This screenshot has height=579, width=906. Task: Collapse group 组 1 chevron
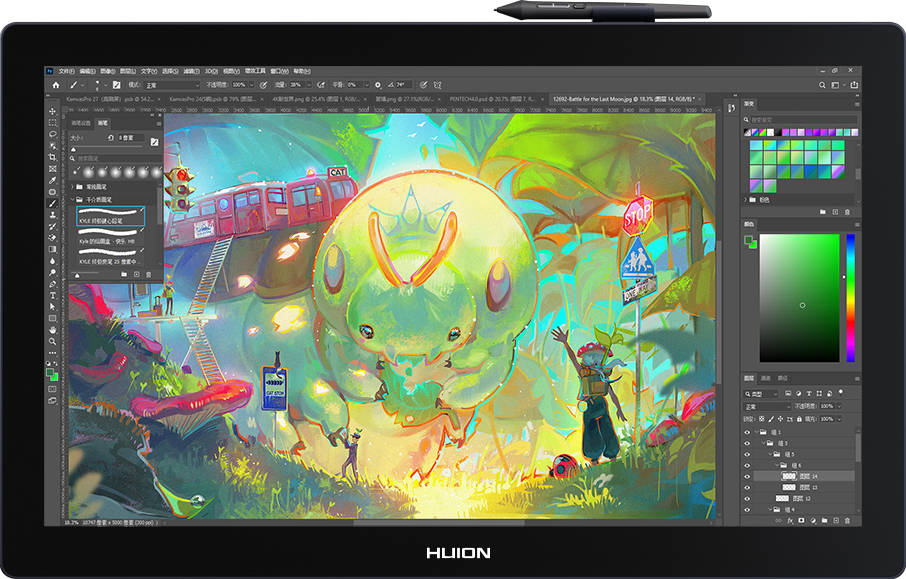(756, 432)
